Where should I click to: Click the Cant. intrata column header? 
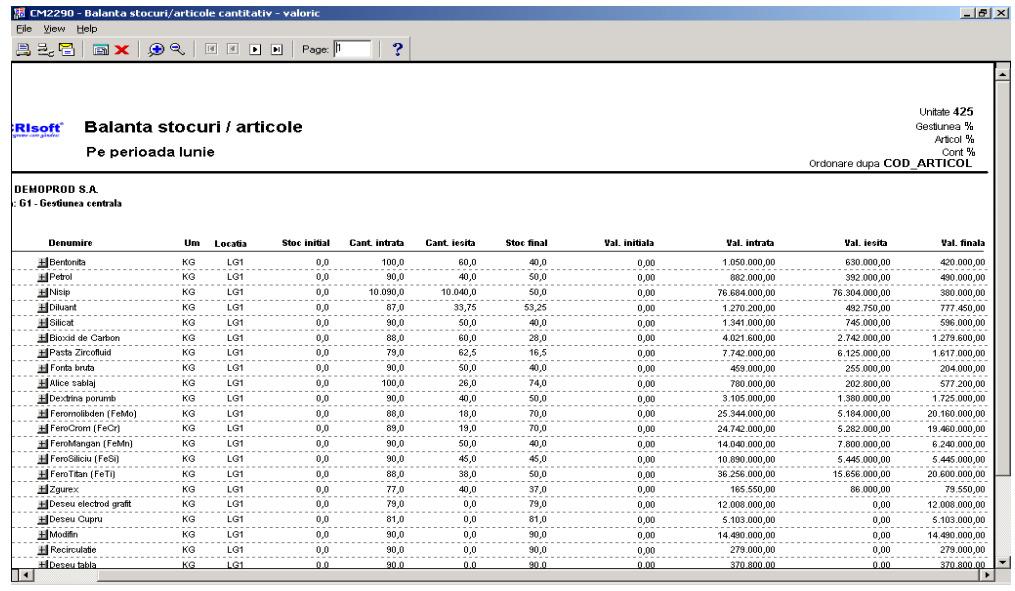tap(376, 243)
